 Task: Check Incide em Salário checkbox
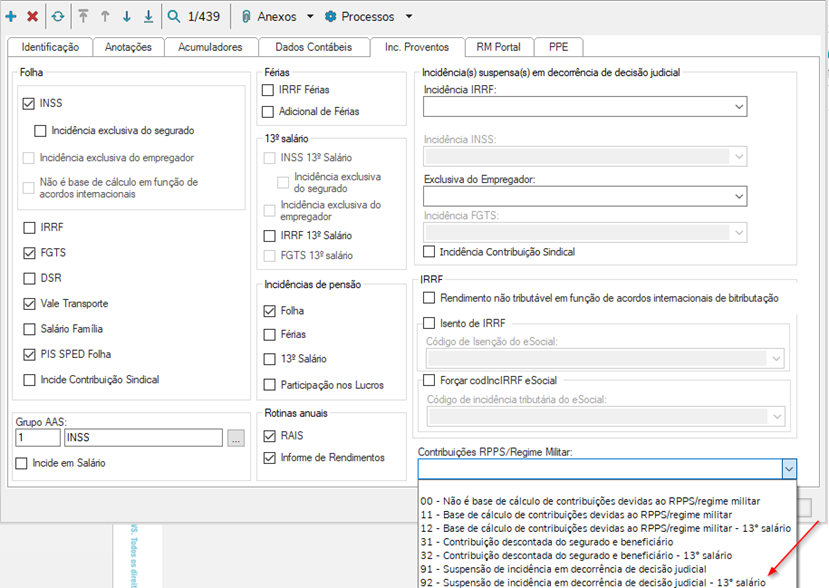[x=21, y=463]
